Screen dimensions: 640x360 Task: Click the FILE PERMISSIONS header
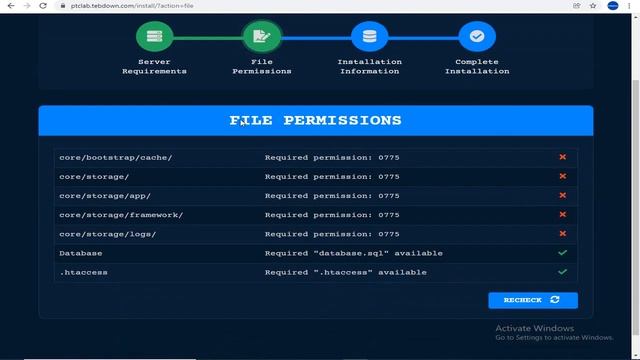click(316, 120)
